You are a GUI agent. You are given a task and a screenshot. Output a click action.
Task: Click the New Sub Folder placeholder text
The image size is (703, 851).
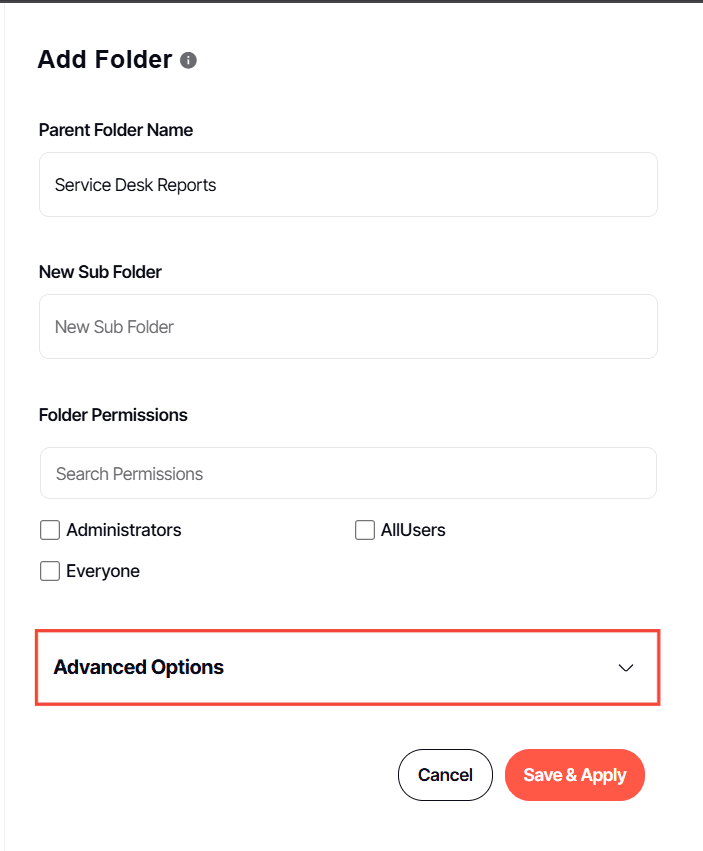tap(115, 327)
